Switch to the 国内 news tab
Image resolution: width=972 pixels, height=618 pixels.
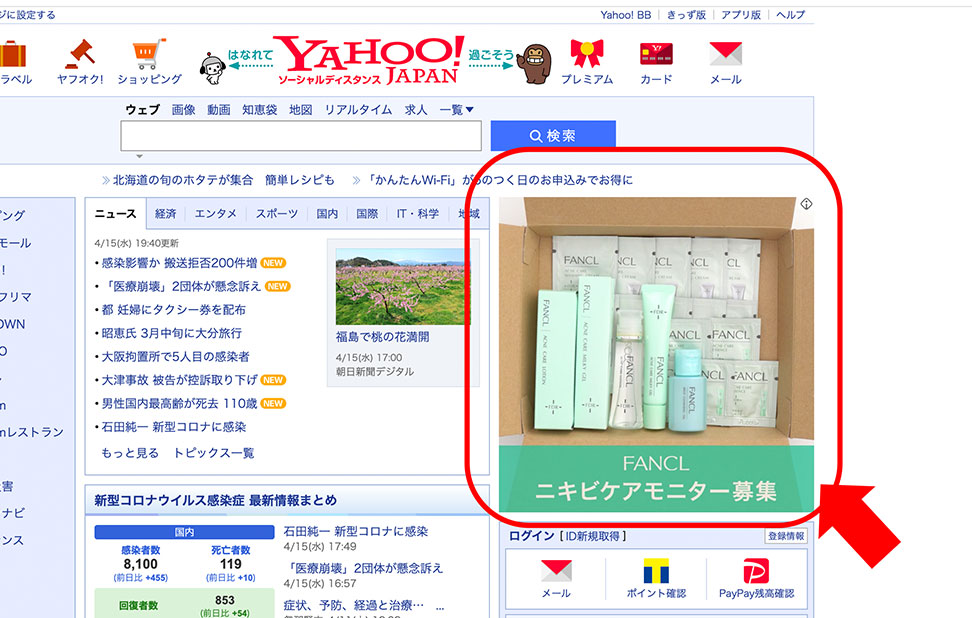327,214
